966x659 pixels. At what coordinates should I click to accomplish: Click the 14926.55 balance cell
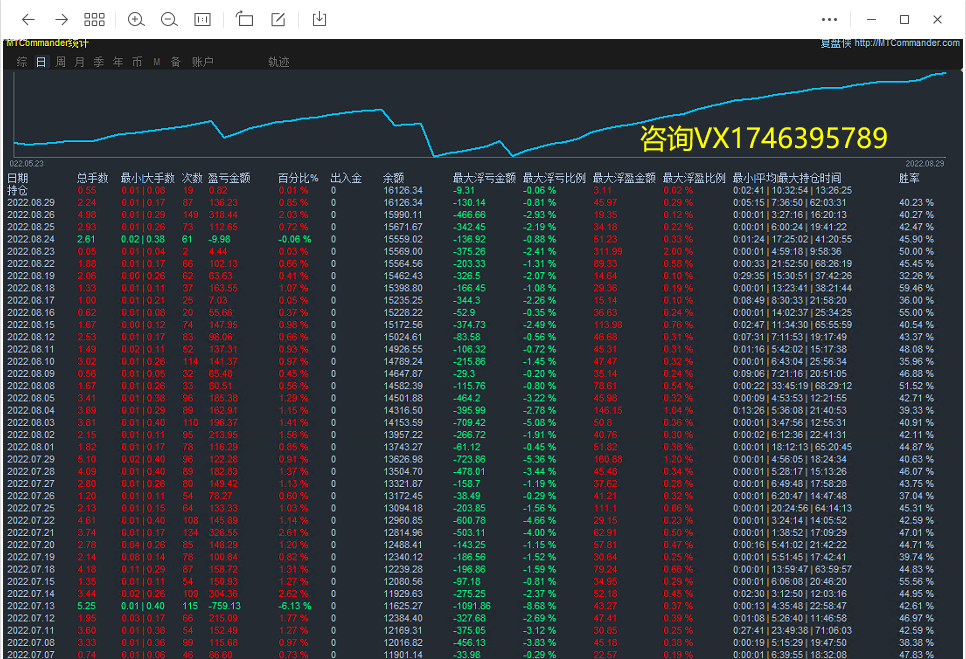point(403,349)
